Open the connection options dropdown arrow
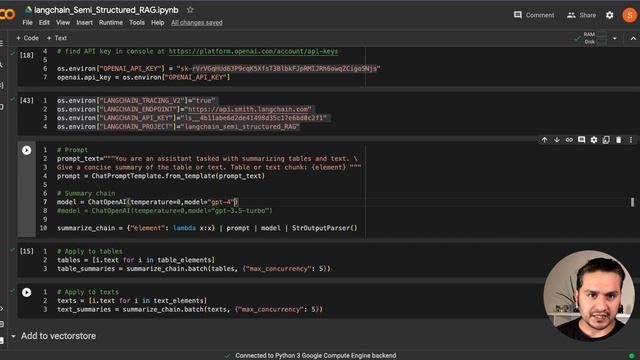640x360 pixels. pyautogui.click(x=615, y=38)
